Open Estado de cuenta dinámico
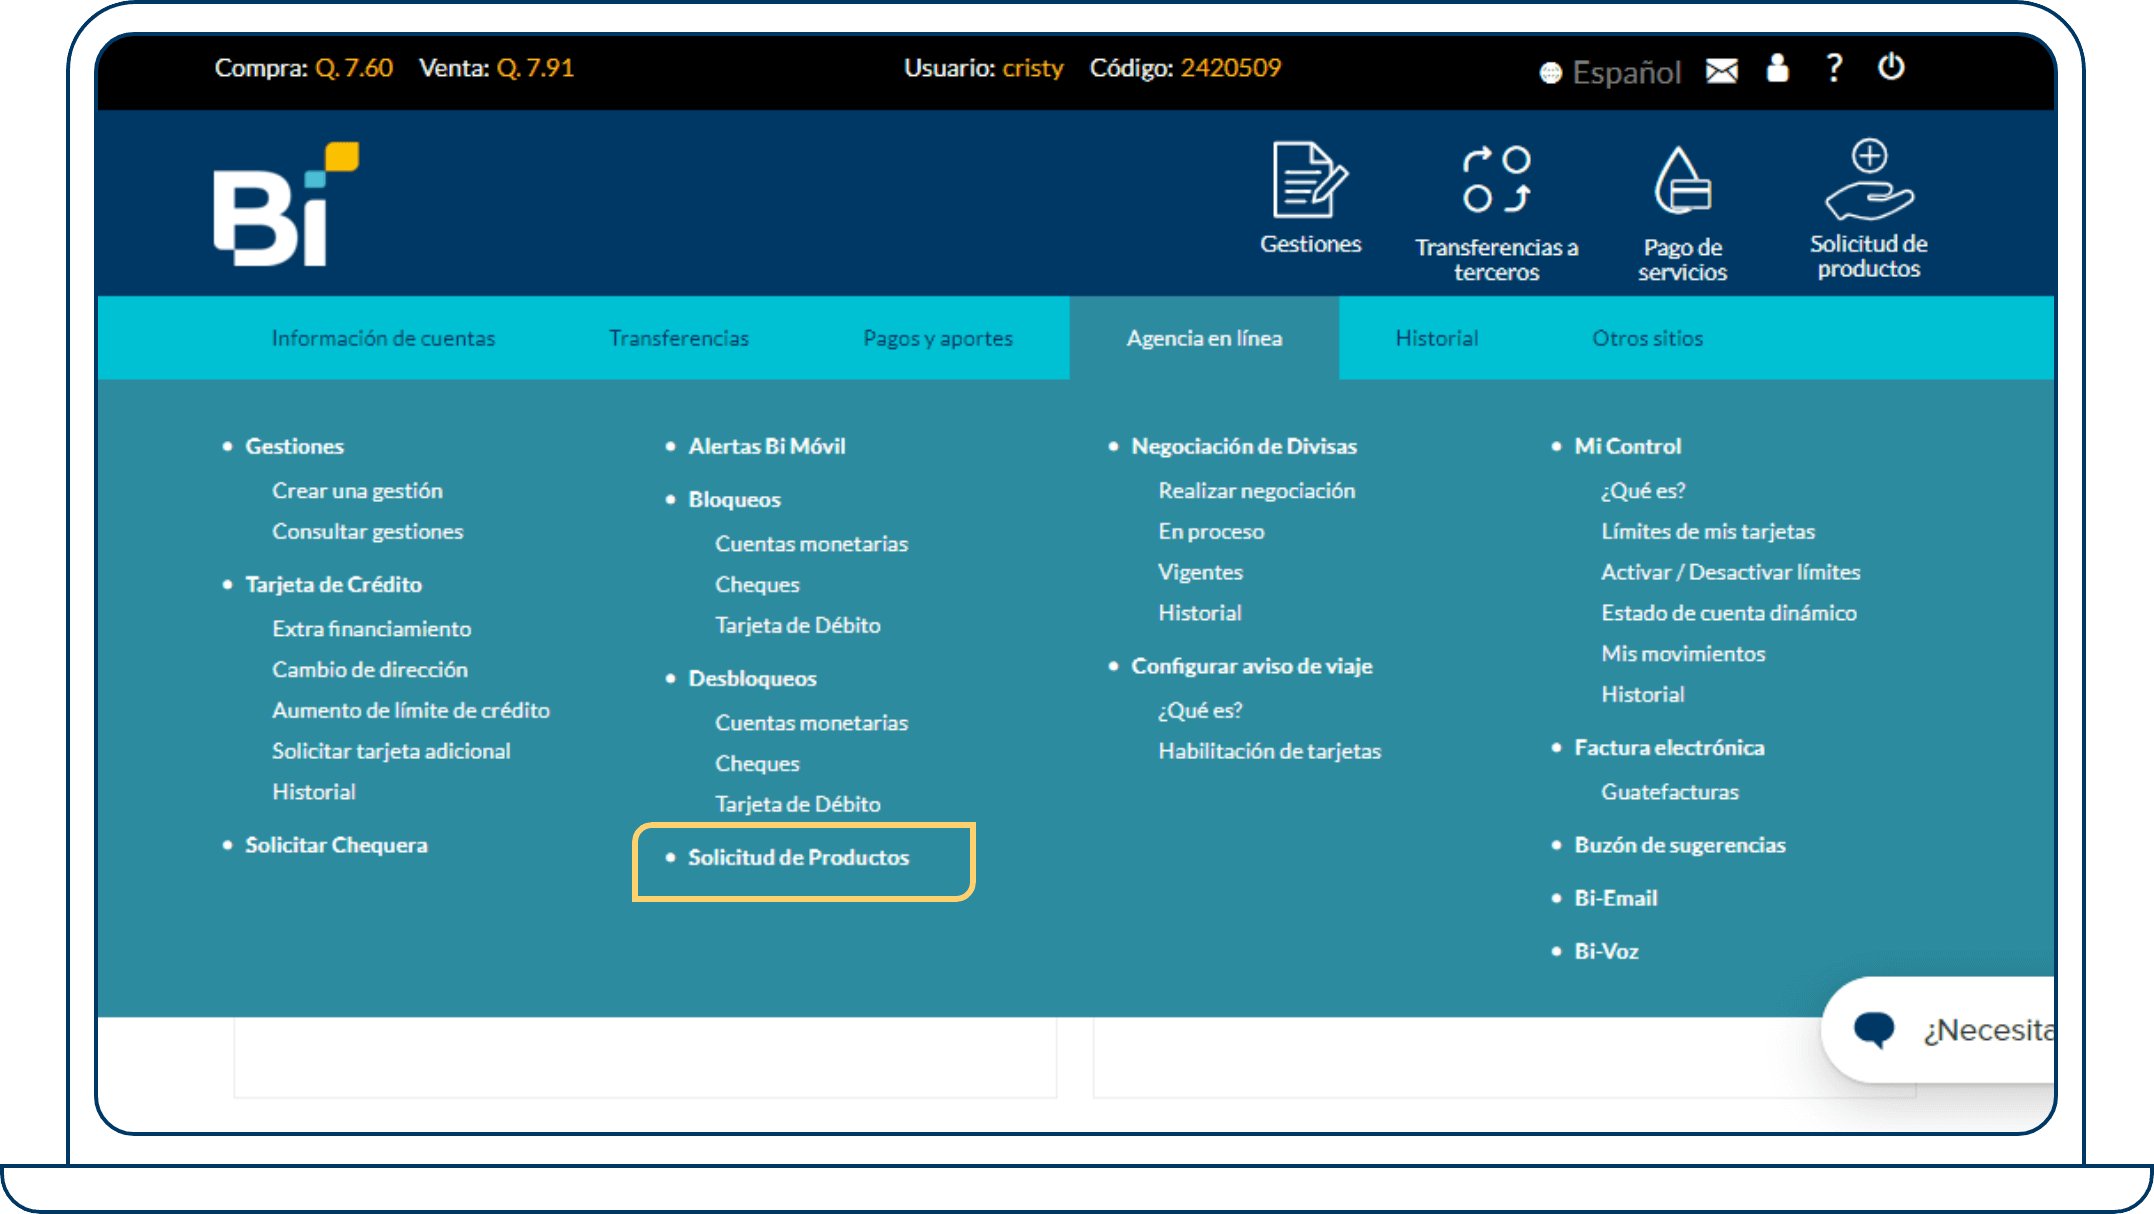The height and width of the screenshot is (1214, 2154). tap(1728, 613)
